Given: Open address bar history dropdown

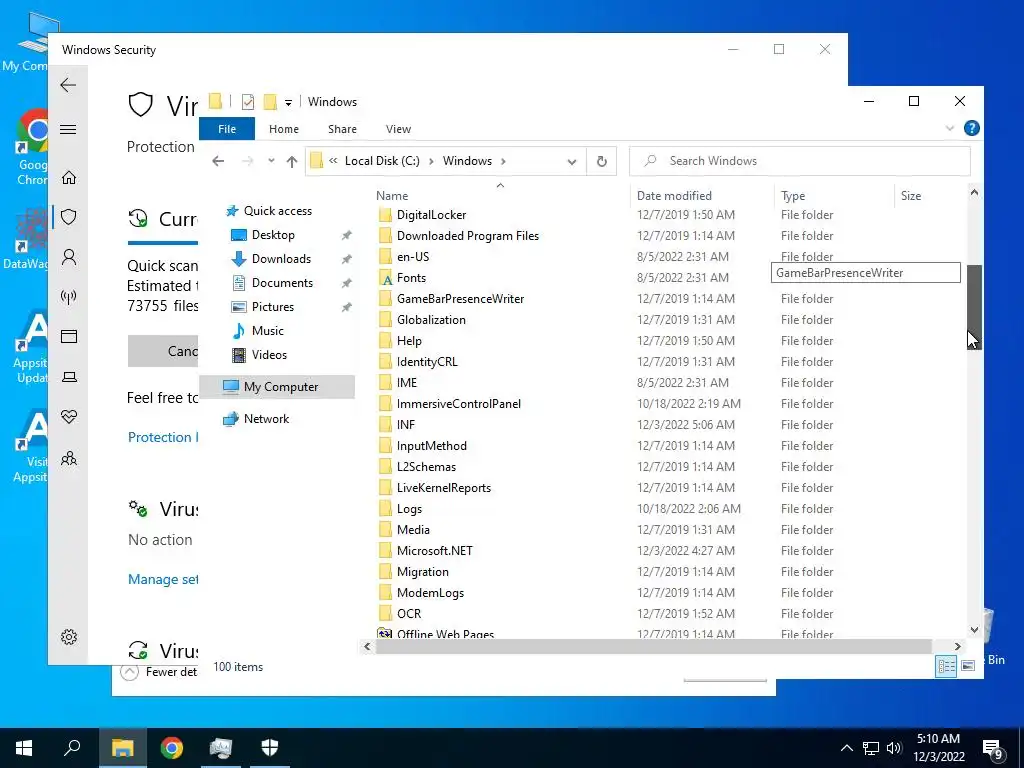Looking at the screenshot, I should click(x=572, y=161).
